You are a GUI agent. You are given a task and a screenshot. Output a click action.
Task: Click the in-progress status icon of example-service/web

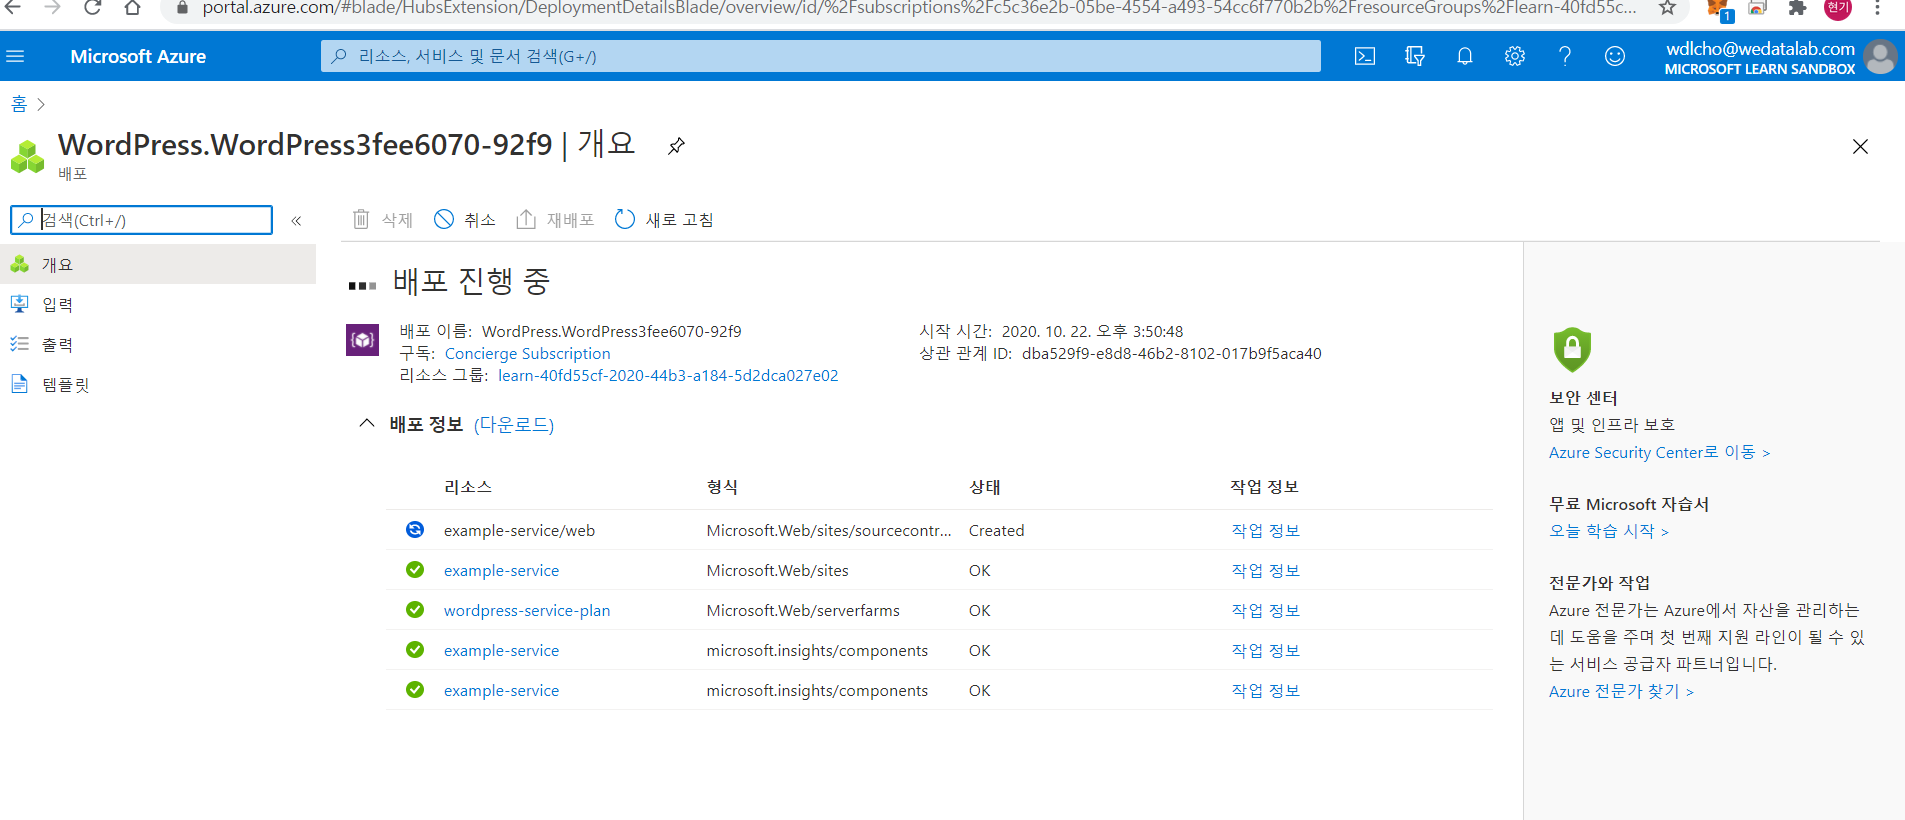click(415, 529)
